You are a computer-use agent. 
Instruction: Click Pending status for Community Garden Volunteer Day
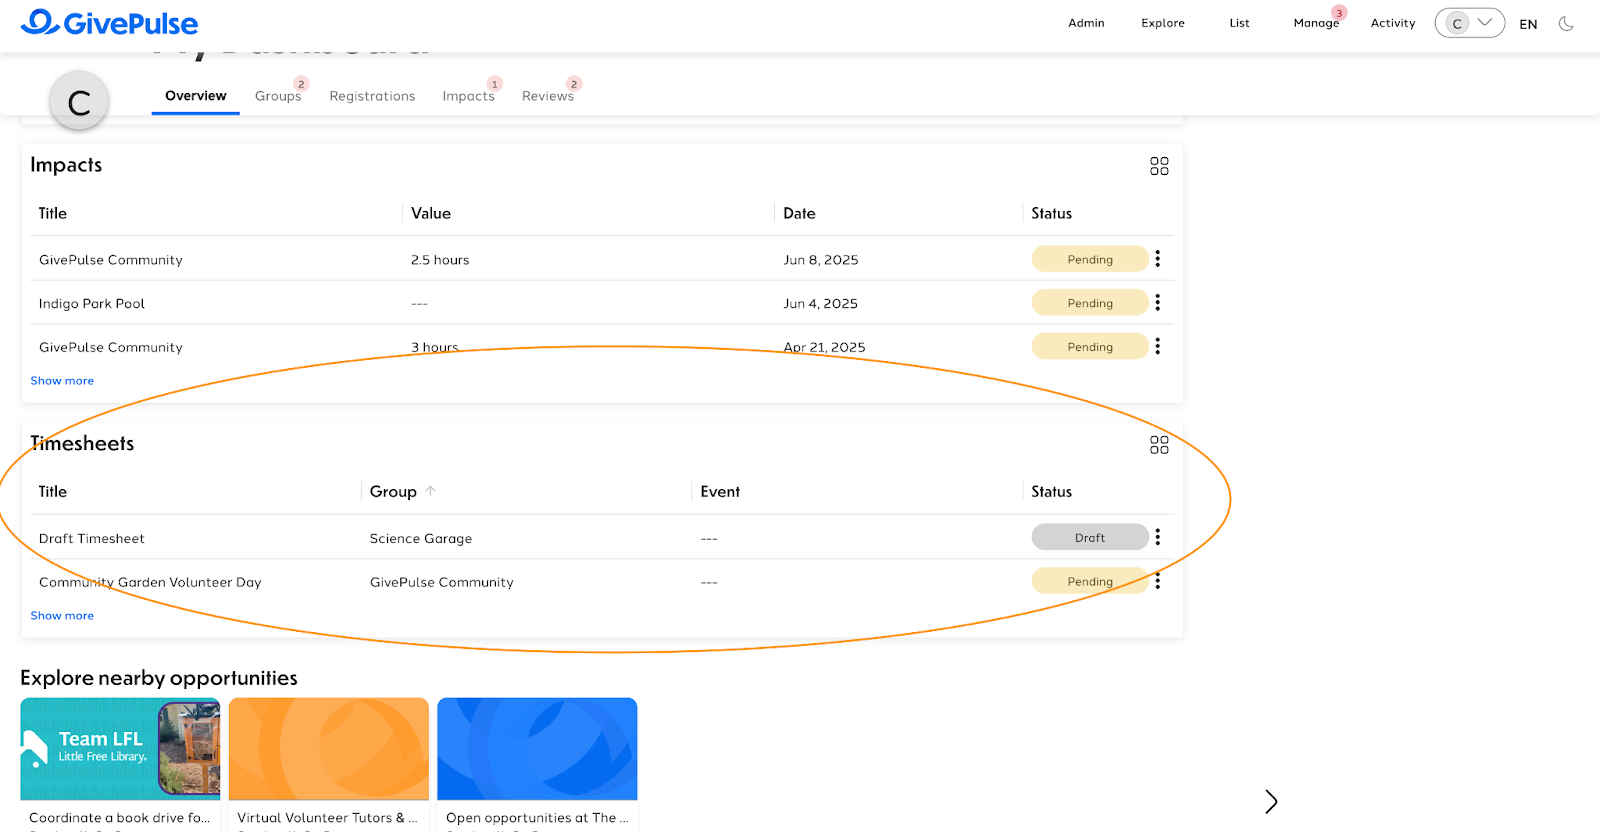click(1090, 581)
